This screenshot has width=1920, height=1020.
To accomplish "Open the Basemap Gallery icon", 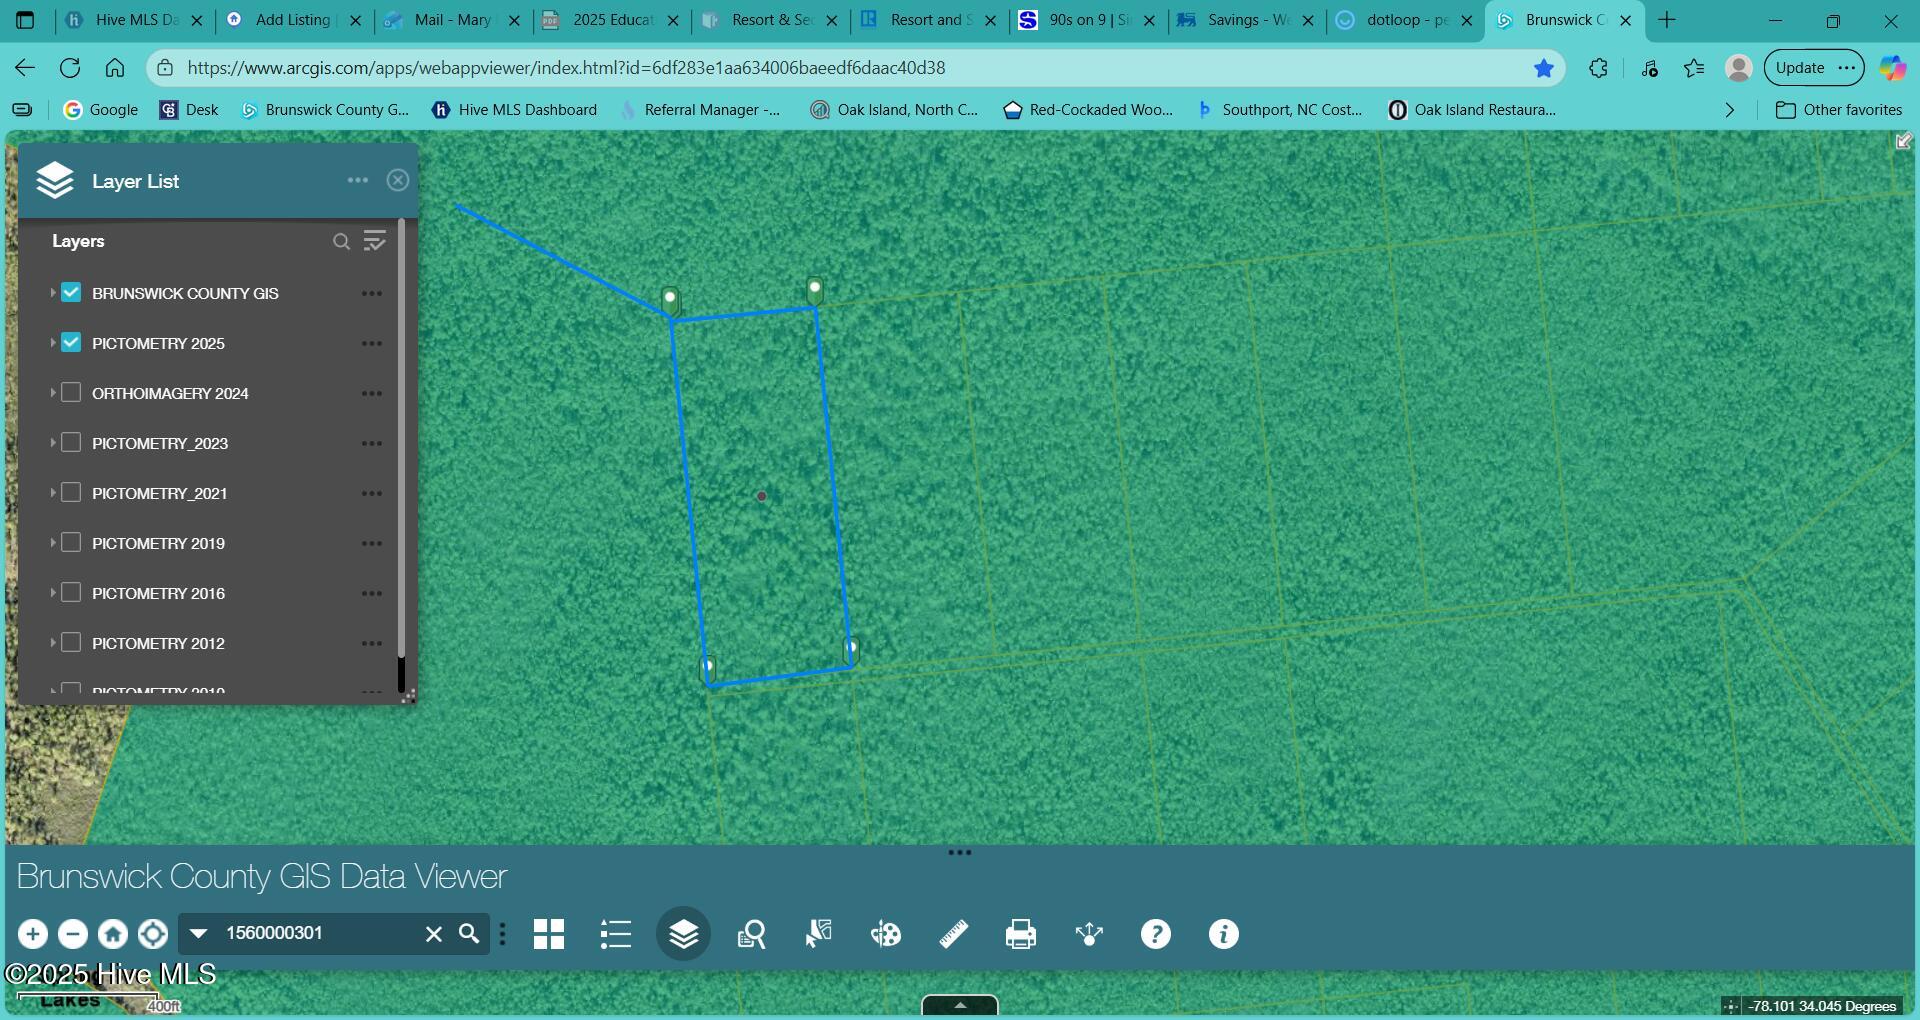I will [x=549, y=934].
